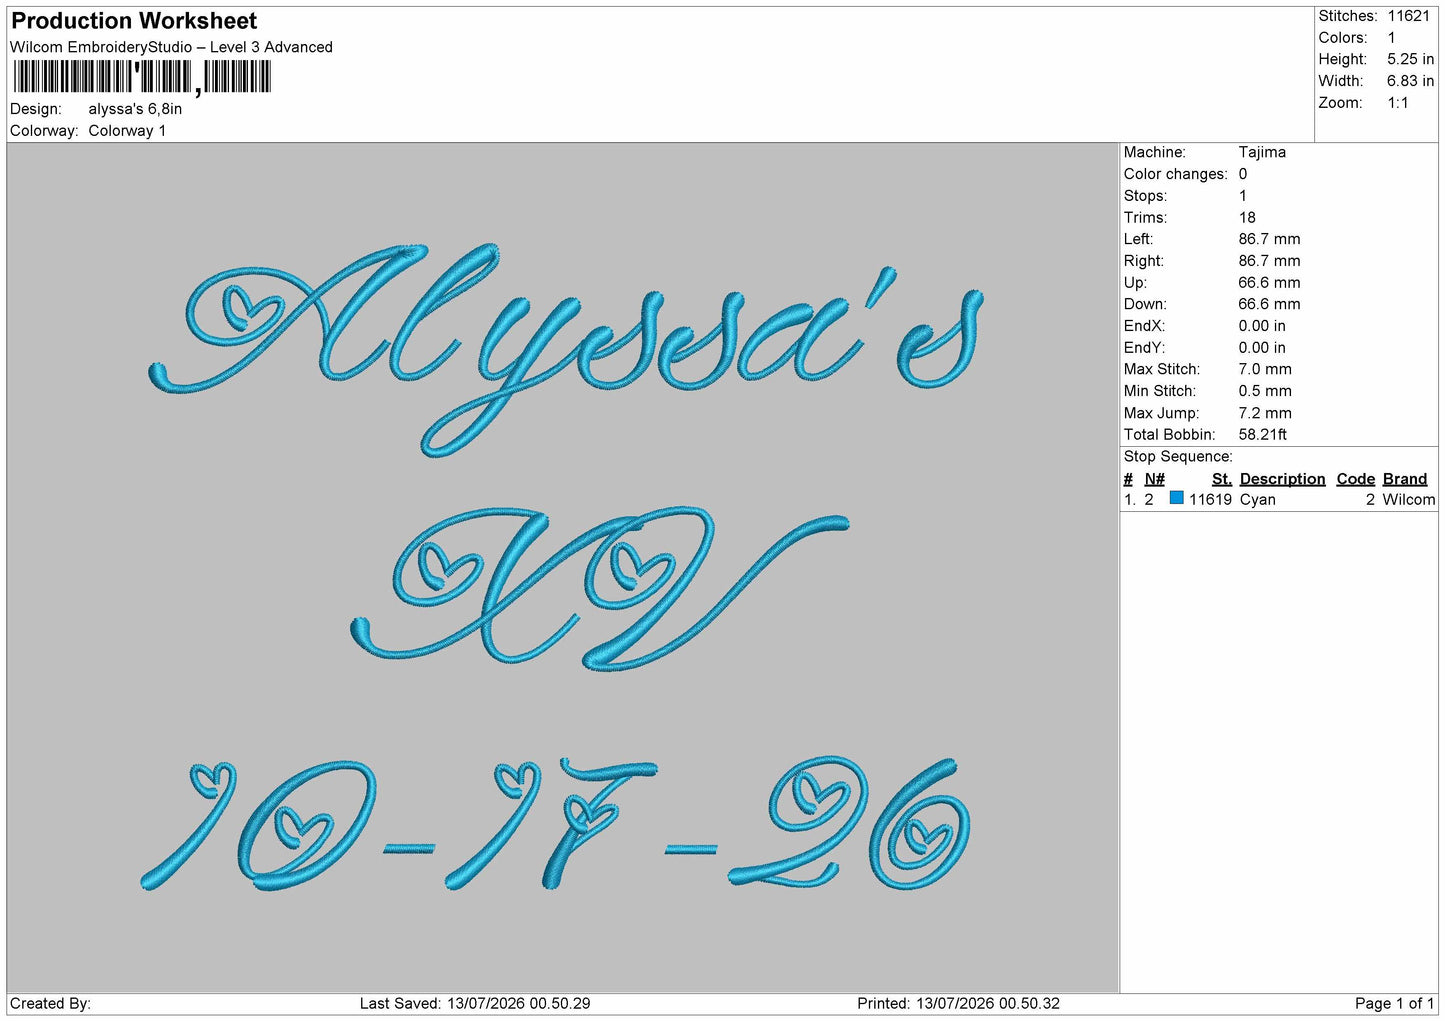
Task: Click the 'Cyan' thread description
Action: tap(1258, 500)
